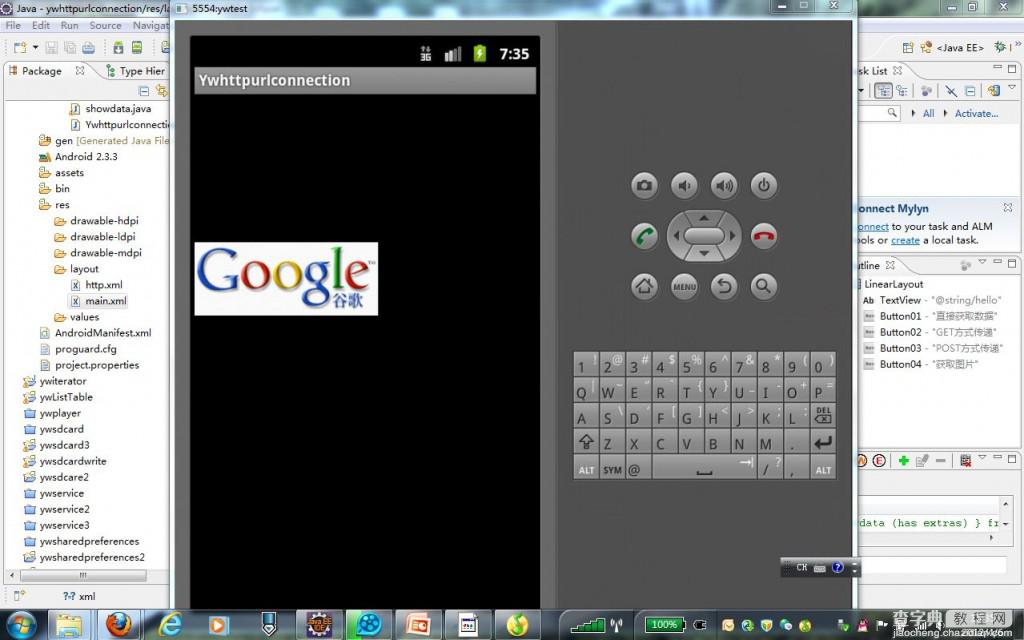Viewport: 1024px width, 640px height.
Task: Click the emulator volume up button
Action: [x=724, y=186]
